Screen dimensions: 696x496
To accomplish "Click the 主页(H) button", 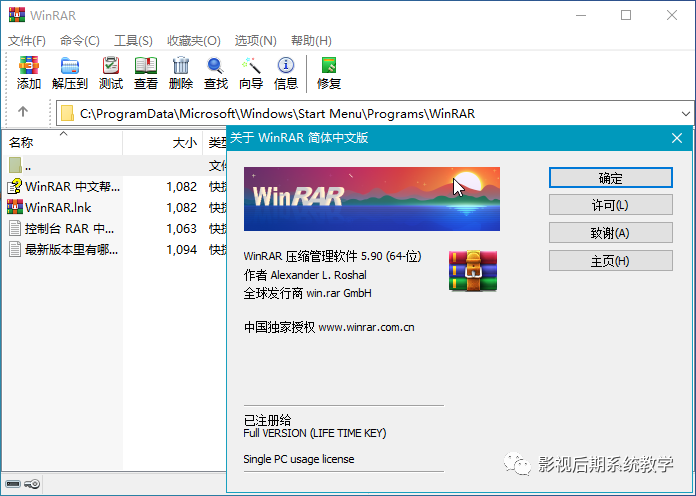I will pyautogui.click(x=611, y=261).
